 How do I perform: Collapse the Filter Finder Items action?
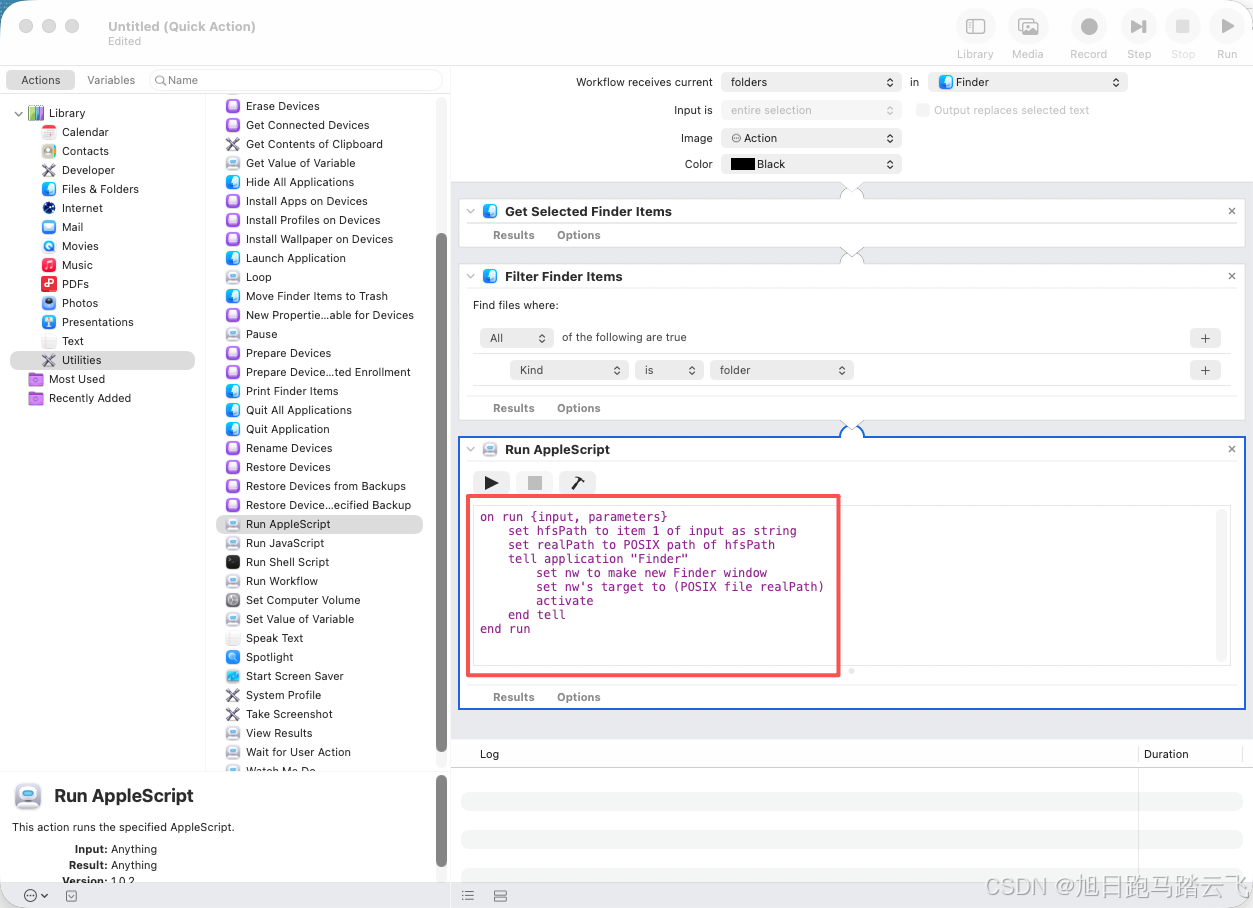471,276
